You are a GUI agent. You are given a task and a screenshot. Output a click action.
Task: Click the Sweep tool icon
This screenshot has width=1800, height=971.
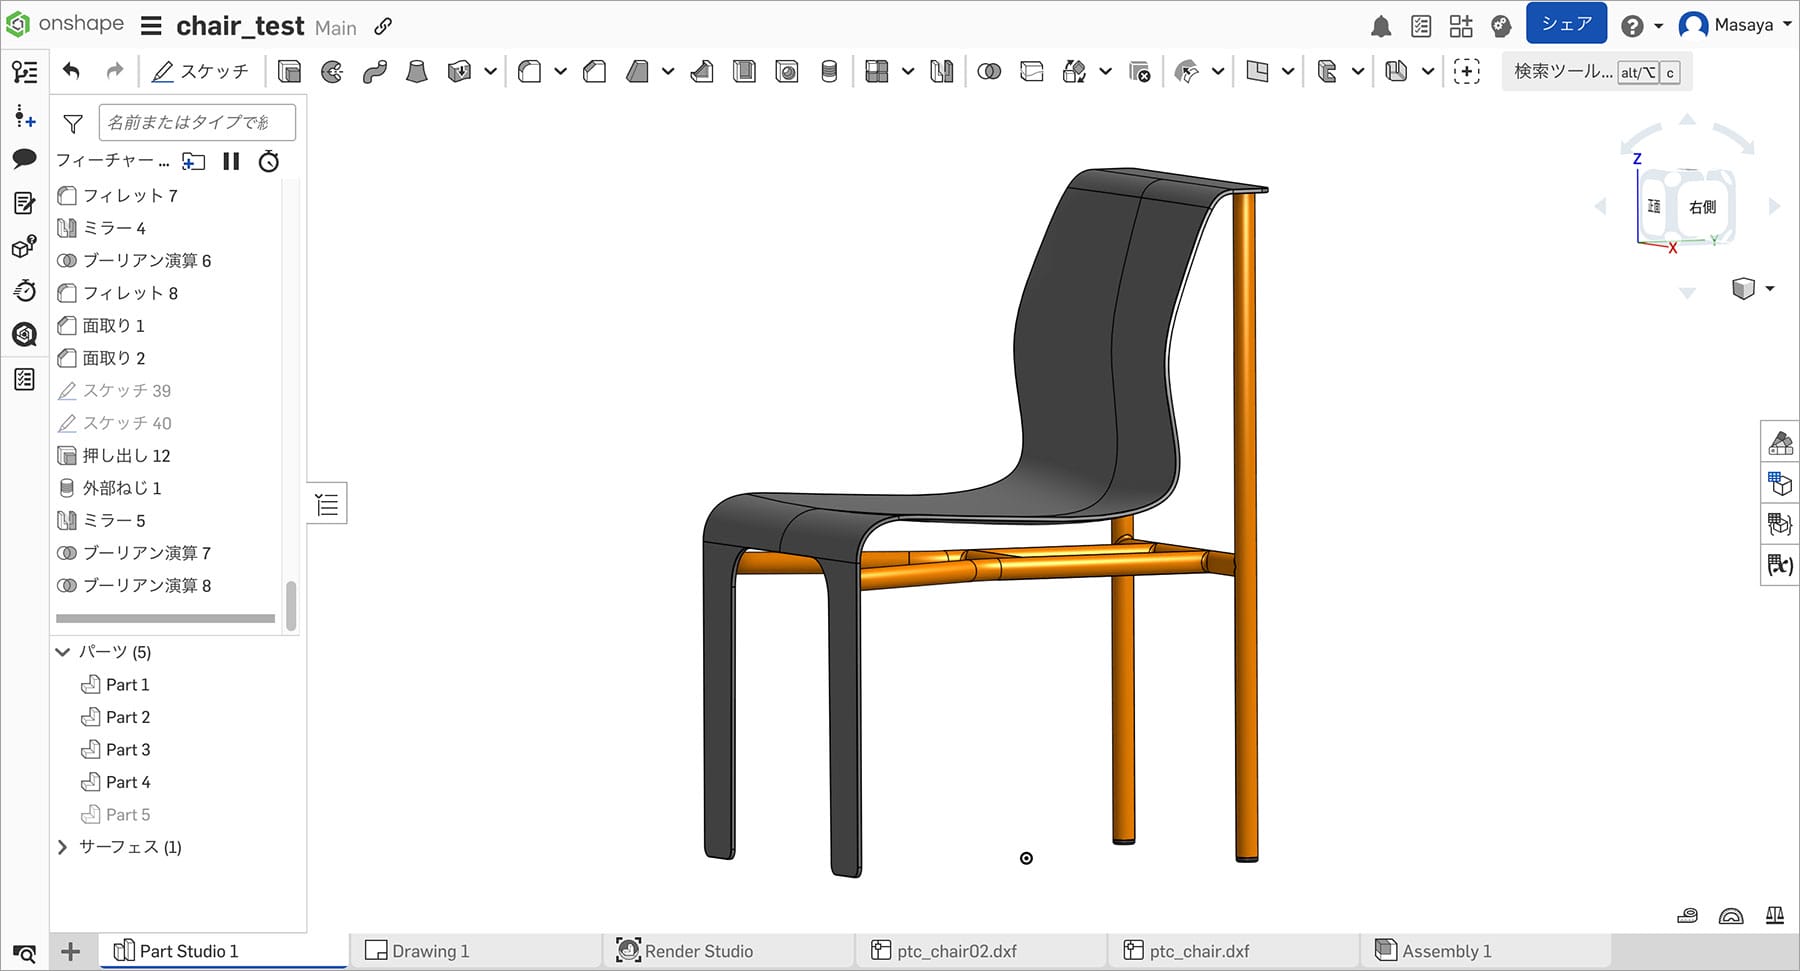pos(375,71)
